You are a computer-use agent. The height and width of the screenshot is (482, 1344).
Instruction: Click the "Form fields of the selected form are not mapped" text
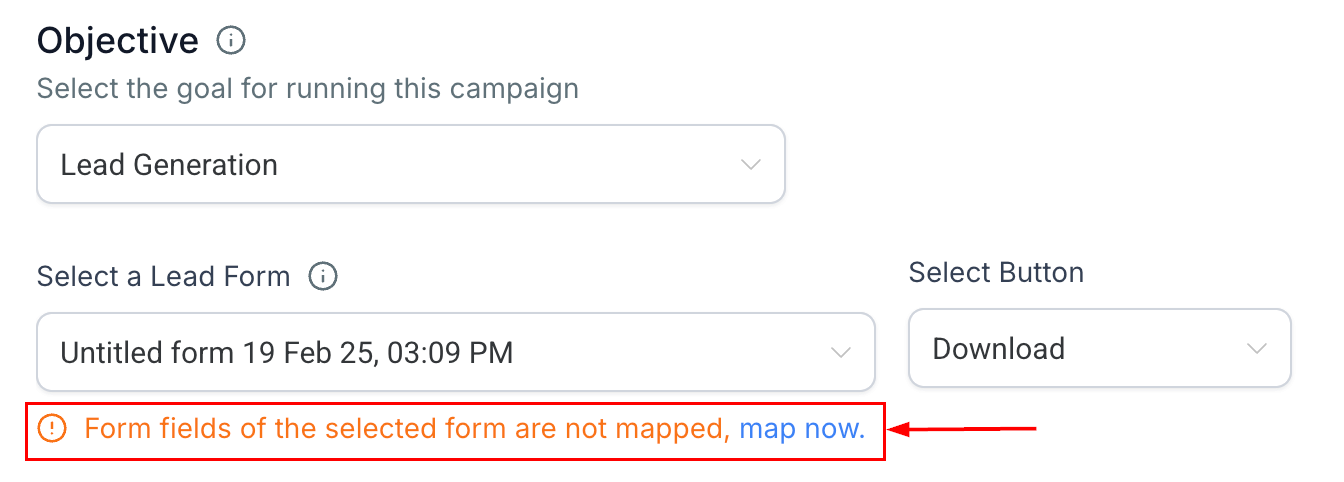[x=406, y=429]
